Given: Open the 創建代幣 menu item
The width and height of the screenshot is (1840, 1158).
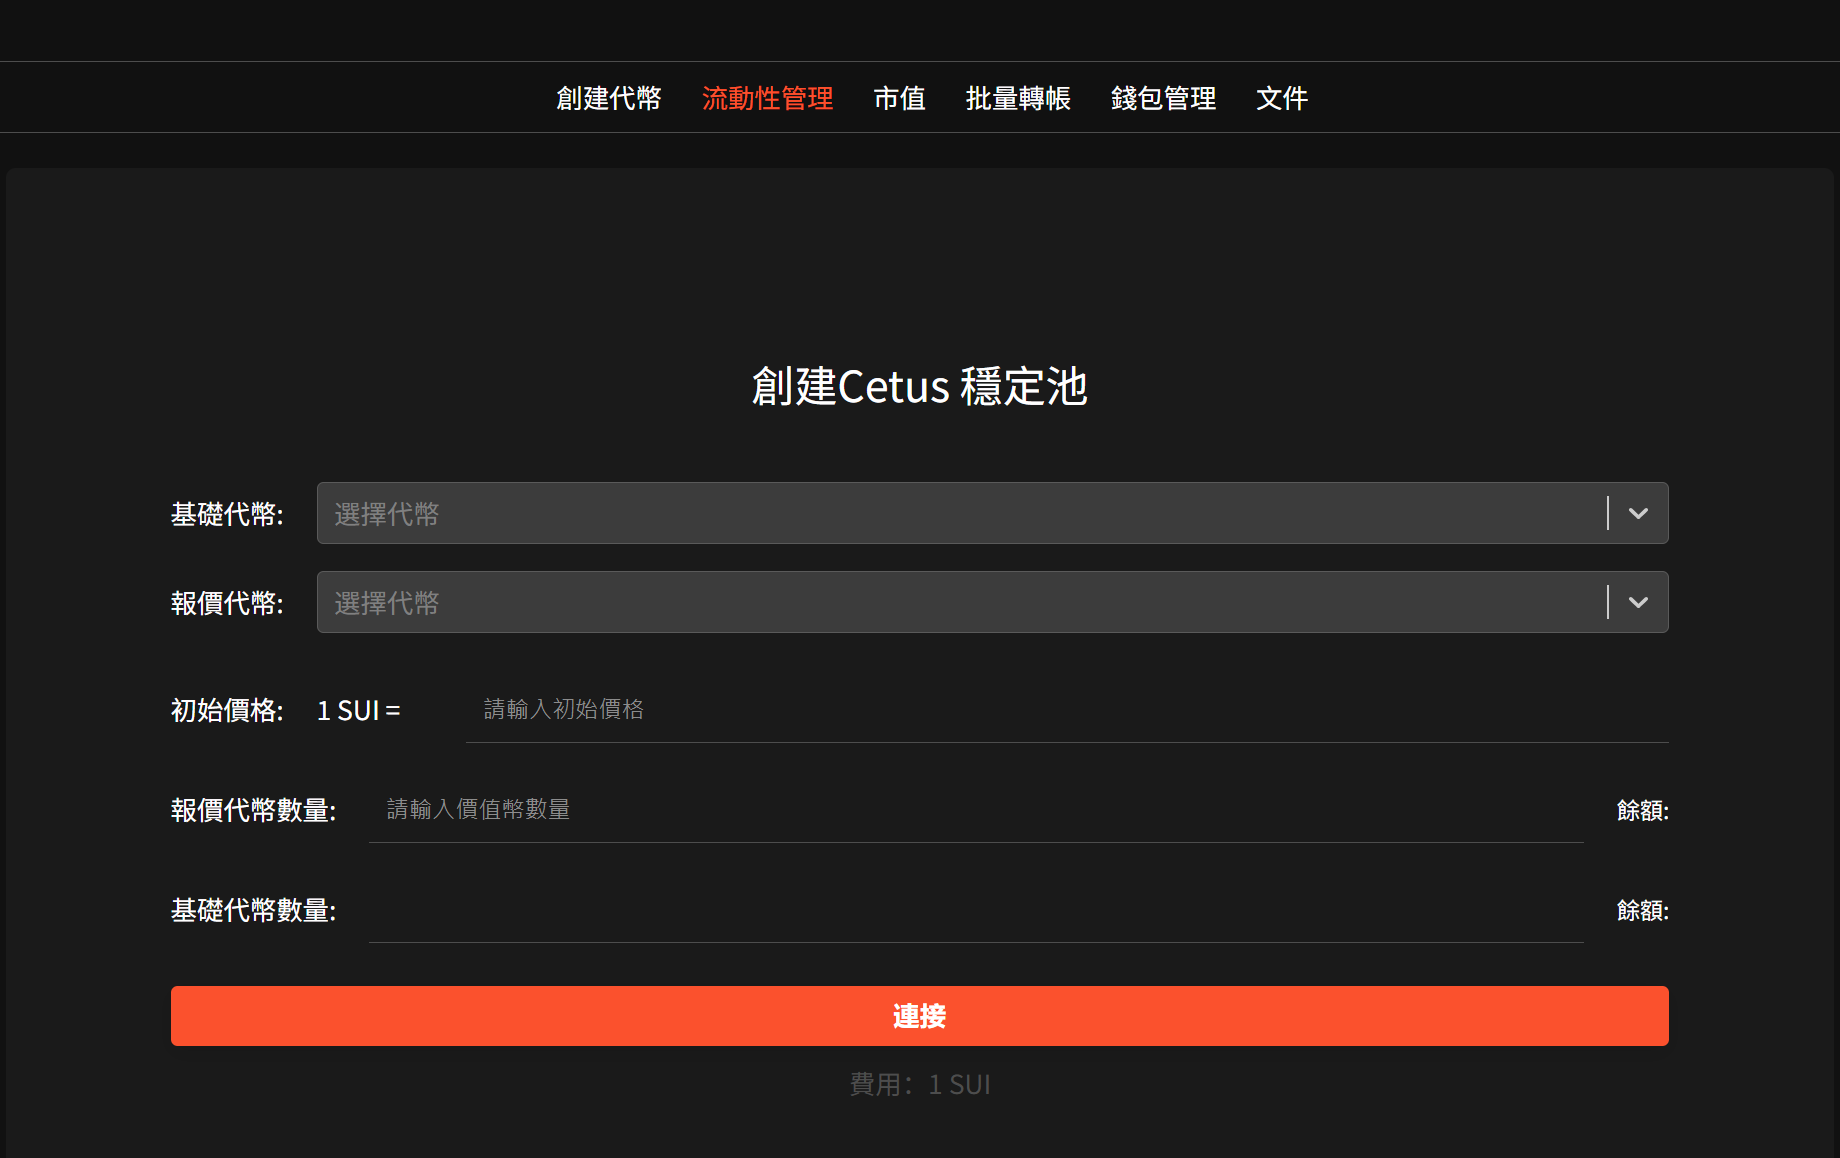Looking at the screenshot, I should point(609,98).
